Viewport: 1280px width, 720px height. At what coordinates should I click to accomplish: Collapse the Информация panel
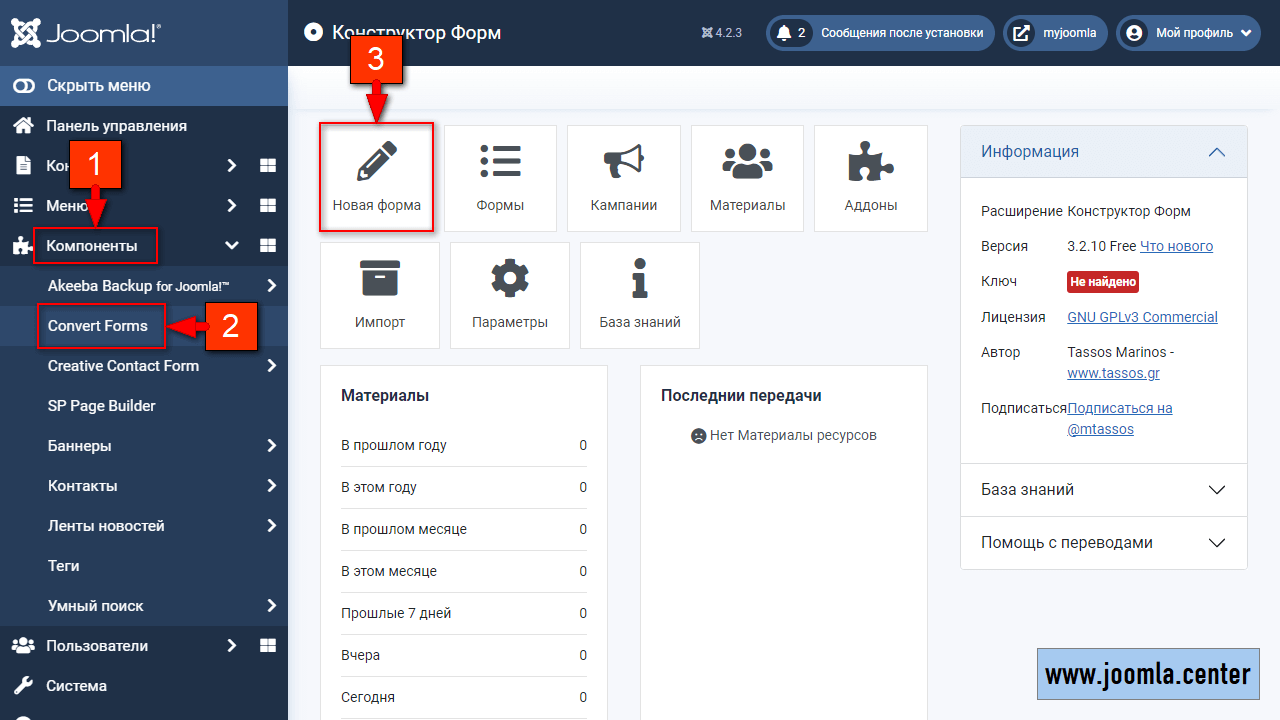tap(1216, 152)
